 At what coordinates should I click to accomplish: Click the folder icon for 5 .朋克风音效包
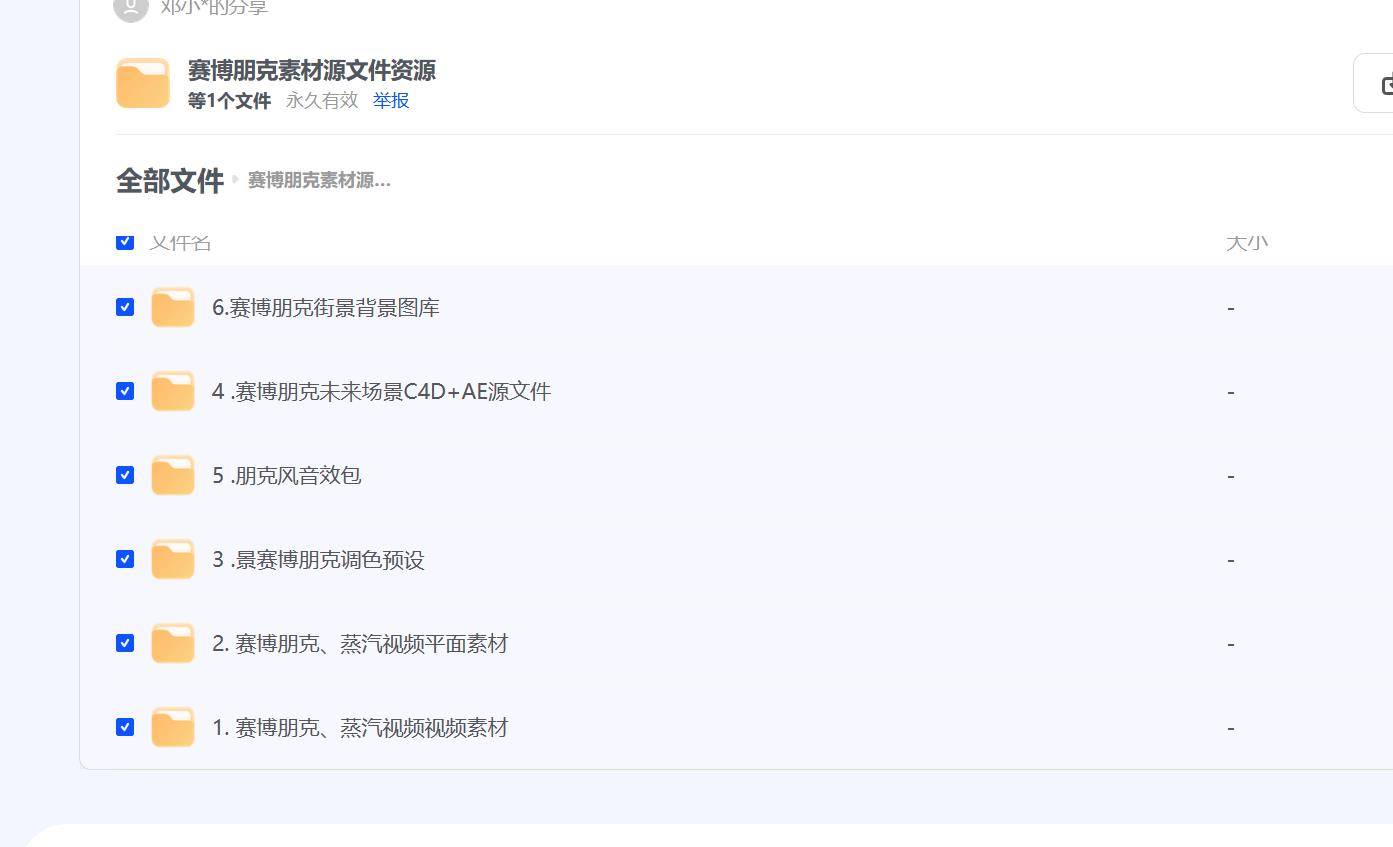click(x=173, y=475)
